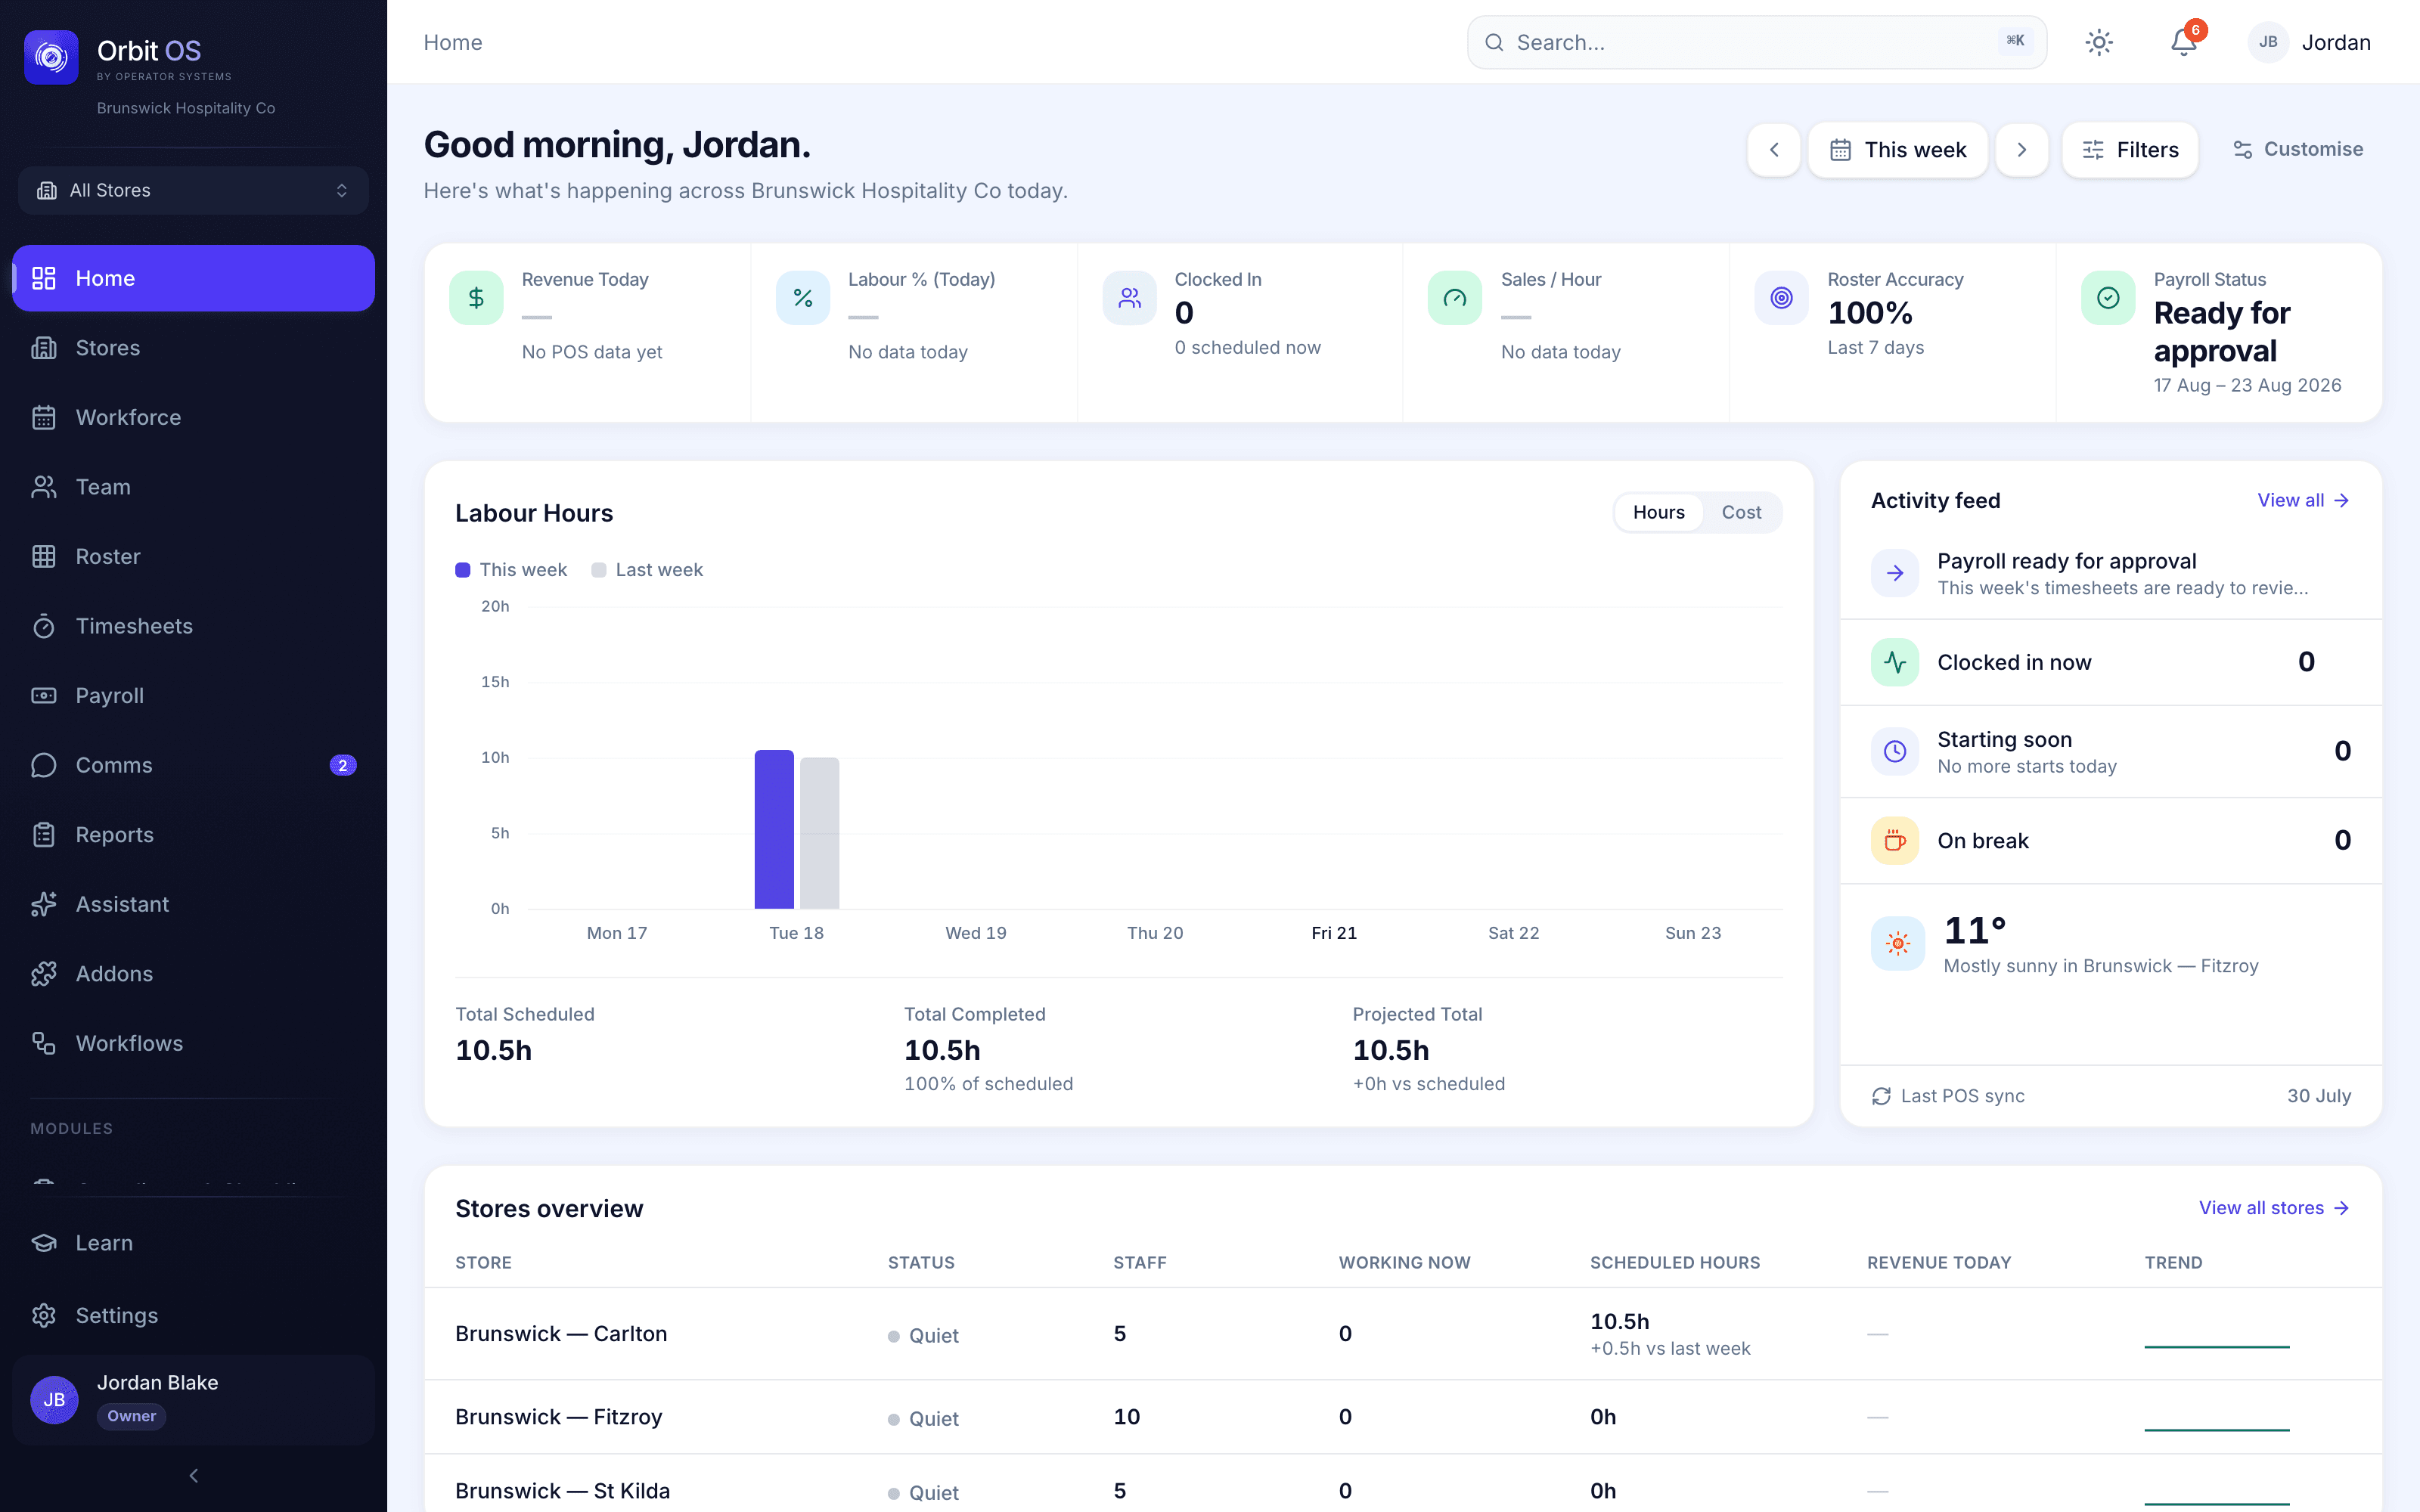This screenshot has height=1512, width=2420.
Task: Click the Workflows icon in sidebar
Action: pos(44,1043)
